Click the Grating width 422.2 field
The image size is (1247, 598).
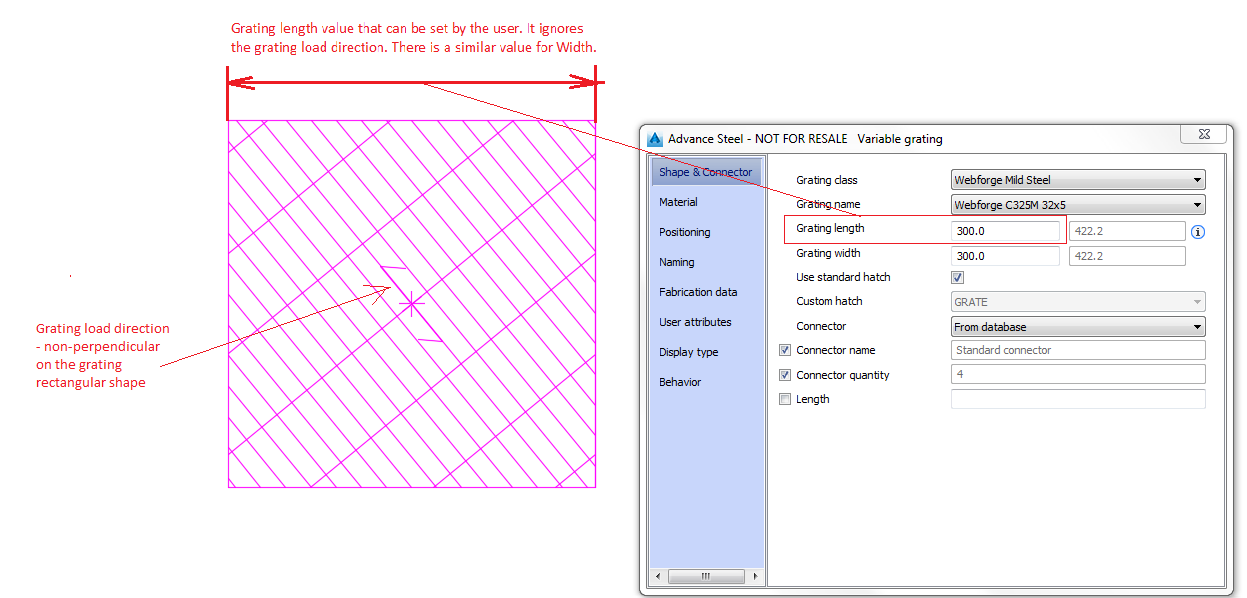pyautogui.click(x=1128, y=256)
